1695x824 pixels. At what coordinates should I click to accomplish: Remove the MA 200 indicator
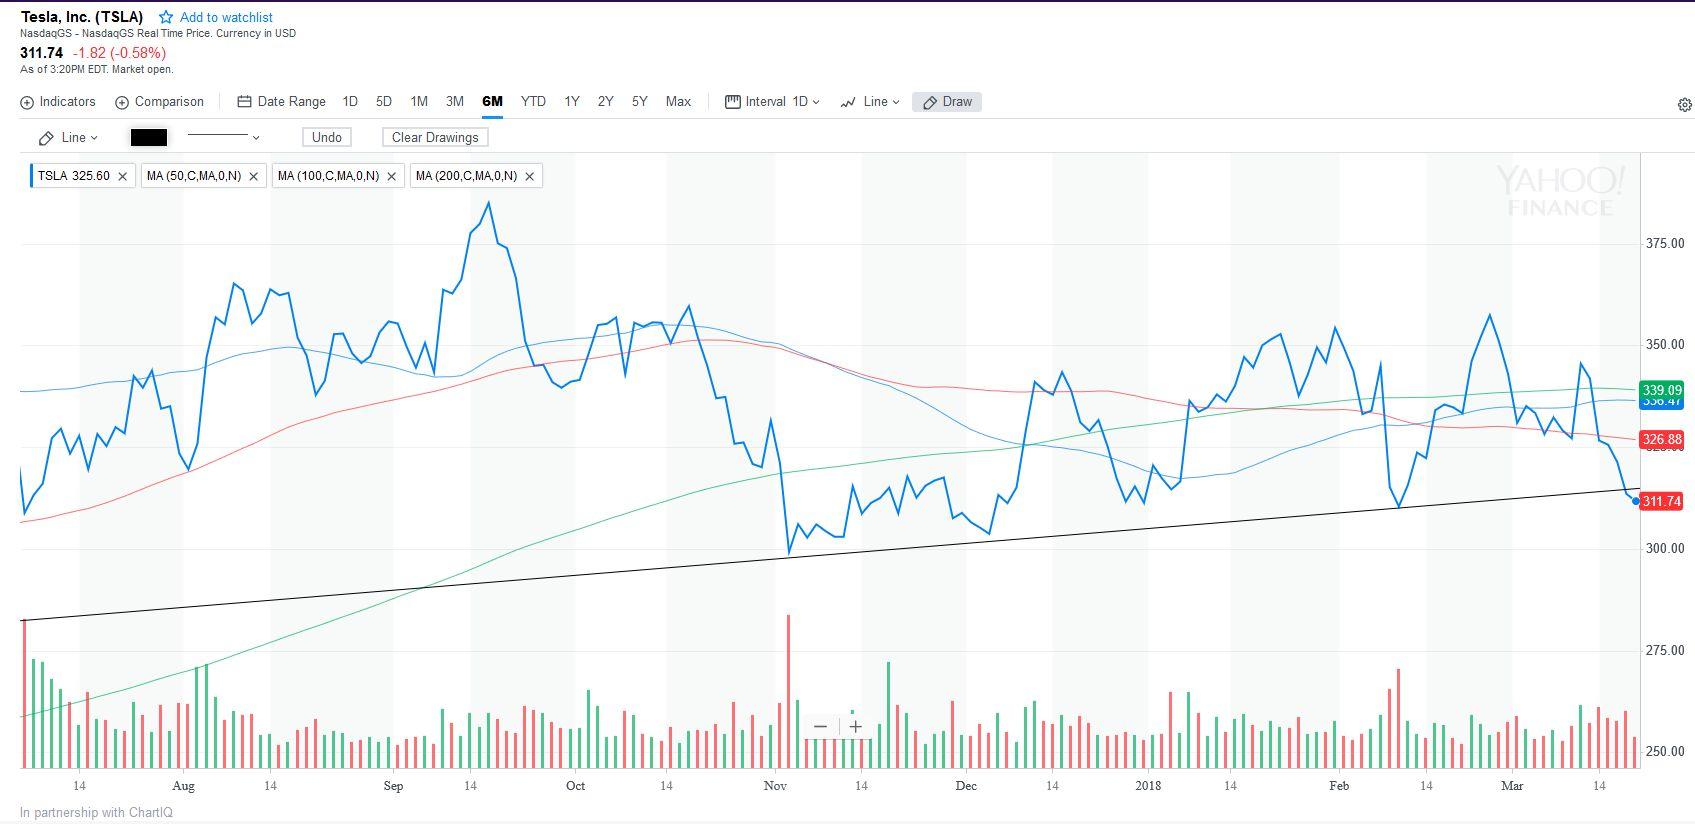[x=530, y=176]
